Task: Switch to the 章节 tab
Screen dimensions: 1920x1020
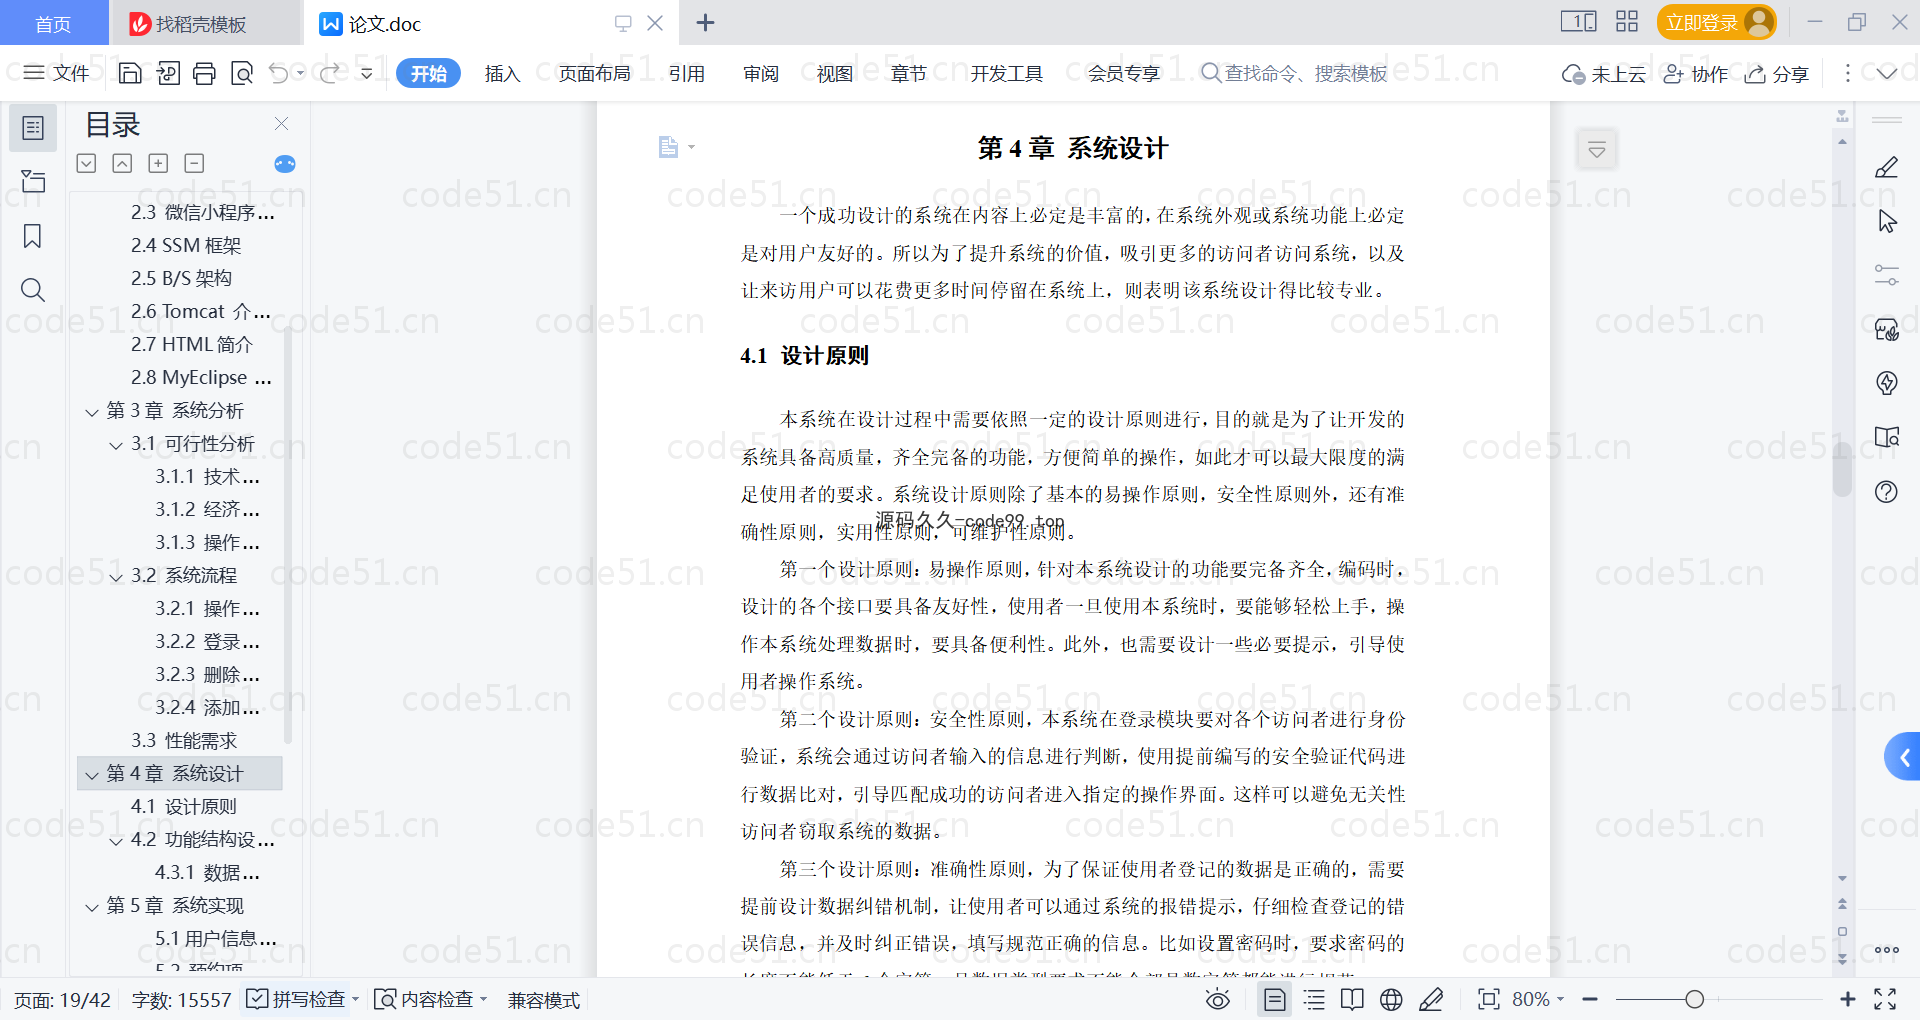Action: [909, 73]
